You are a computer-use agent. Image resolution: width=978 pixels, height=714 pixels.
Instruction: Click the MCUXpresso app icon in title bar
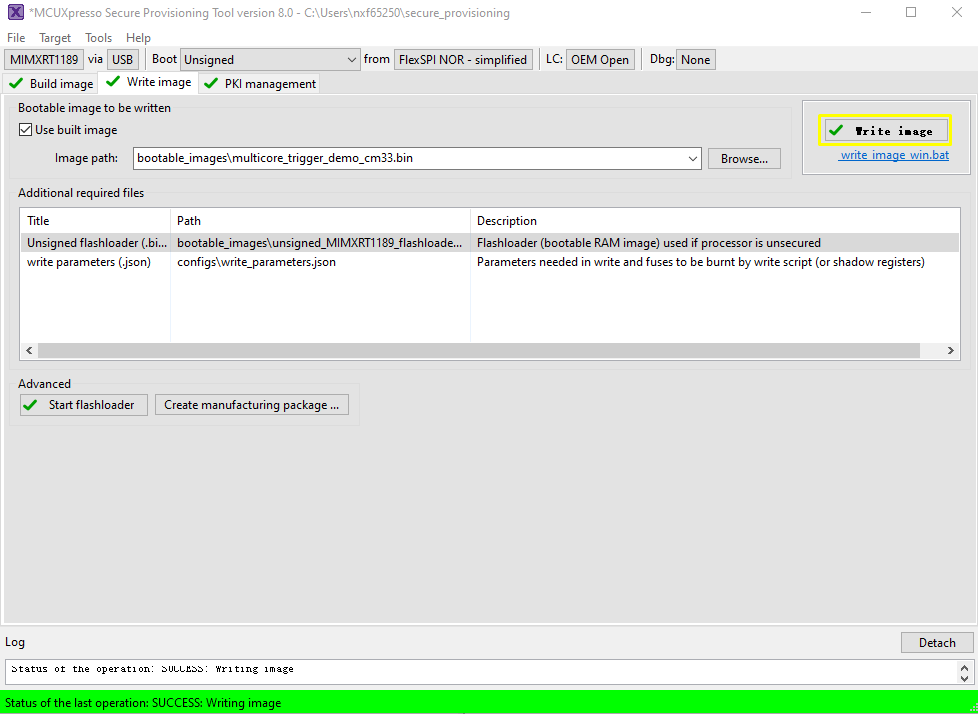(15, 13)
